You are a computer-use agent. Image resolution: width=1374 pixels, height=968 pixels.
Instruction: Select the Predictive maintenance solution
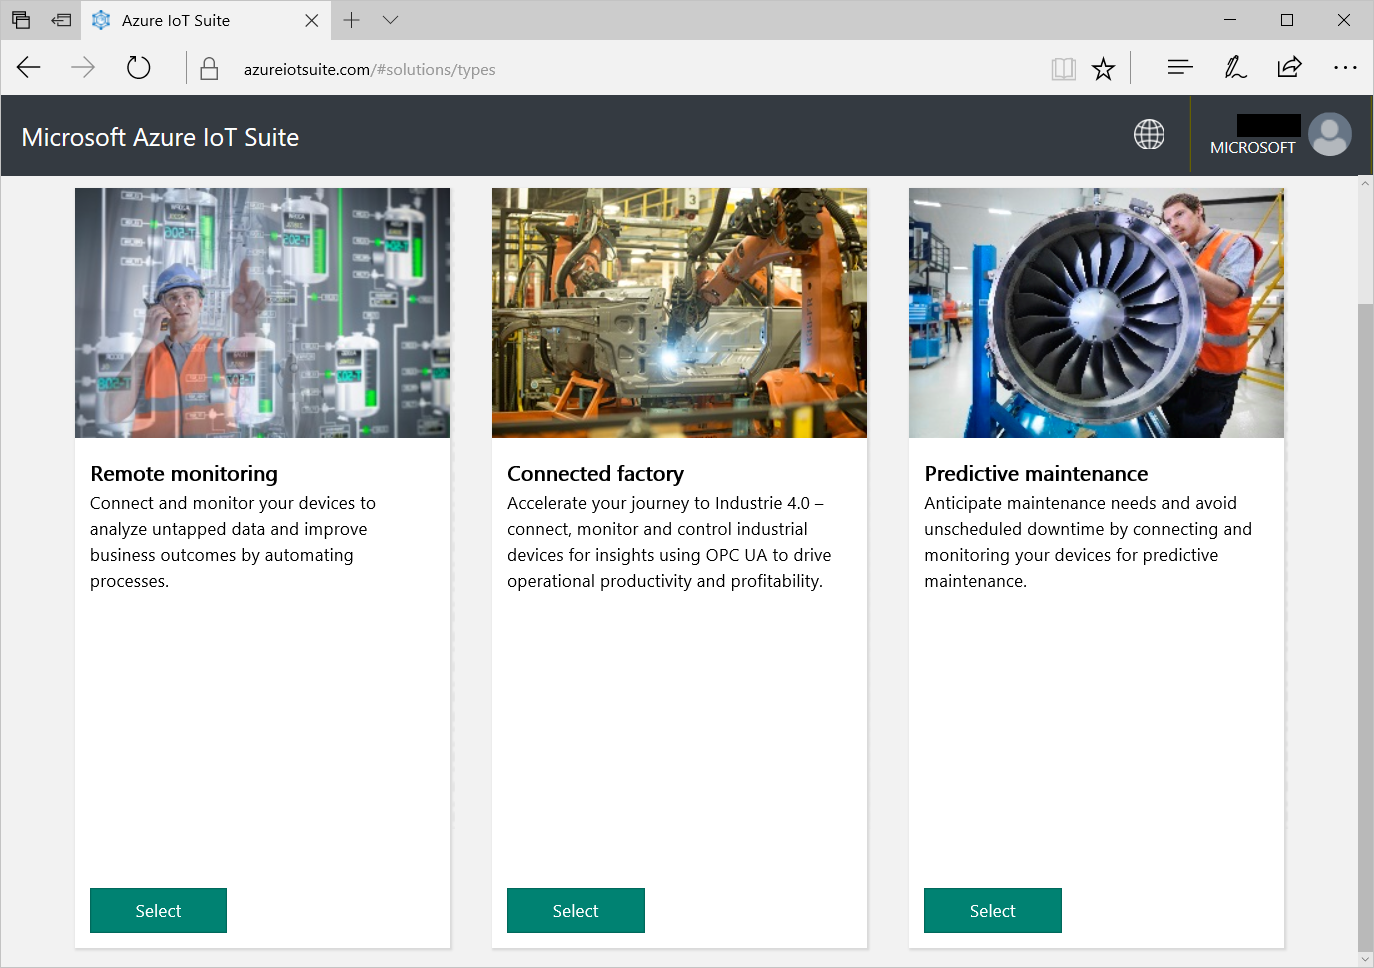(x=992, y=910)
